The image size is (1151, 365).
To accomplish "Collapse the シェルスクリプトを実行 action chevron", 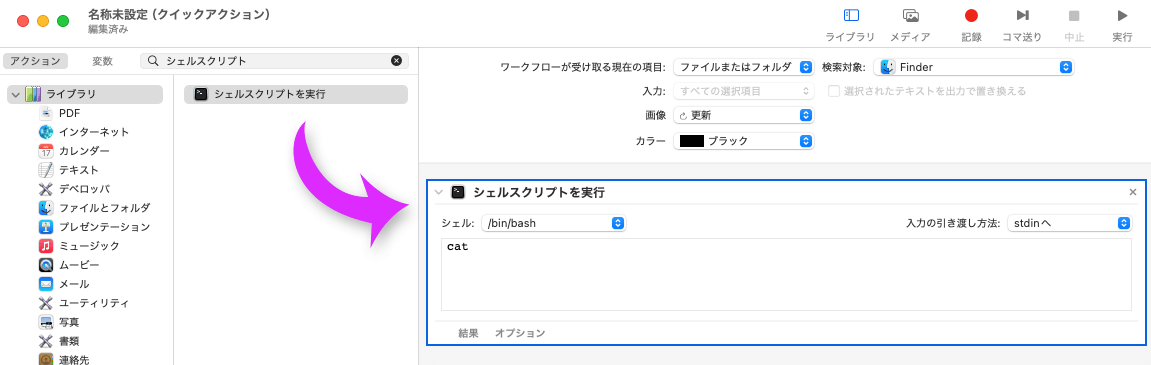I will [x=439, y=192].
